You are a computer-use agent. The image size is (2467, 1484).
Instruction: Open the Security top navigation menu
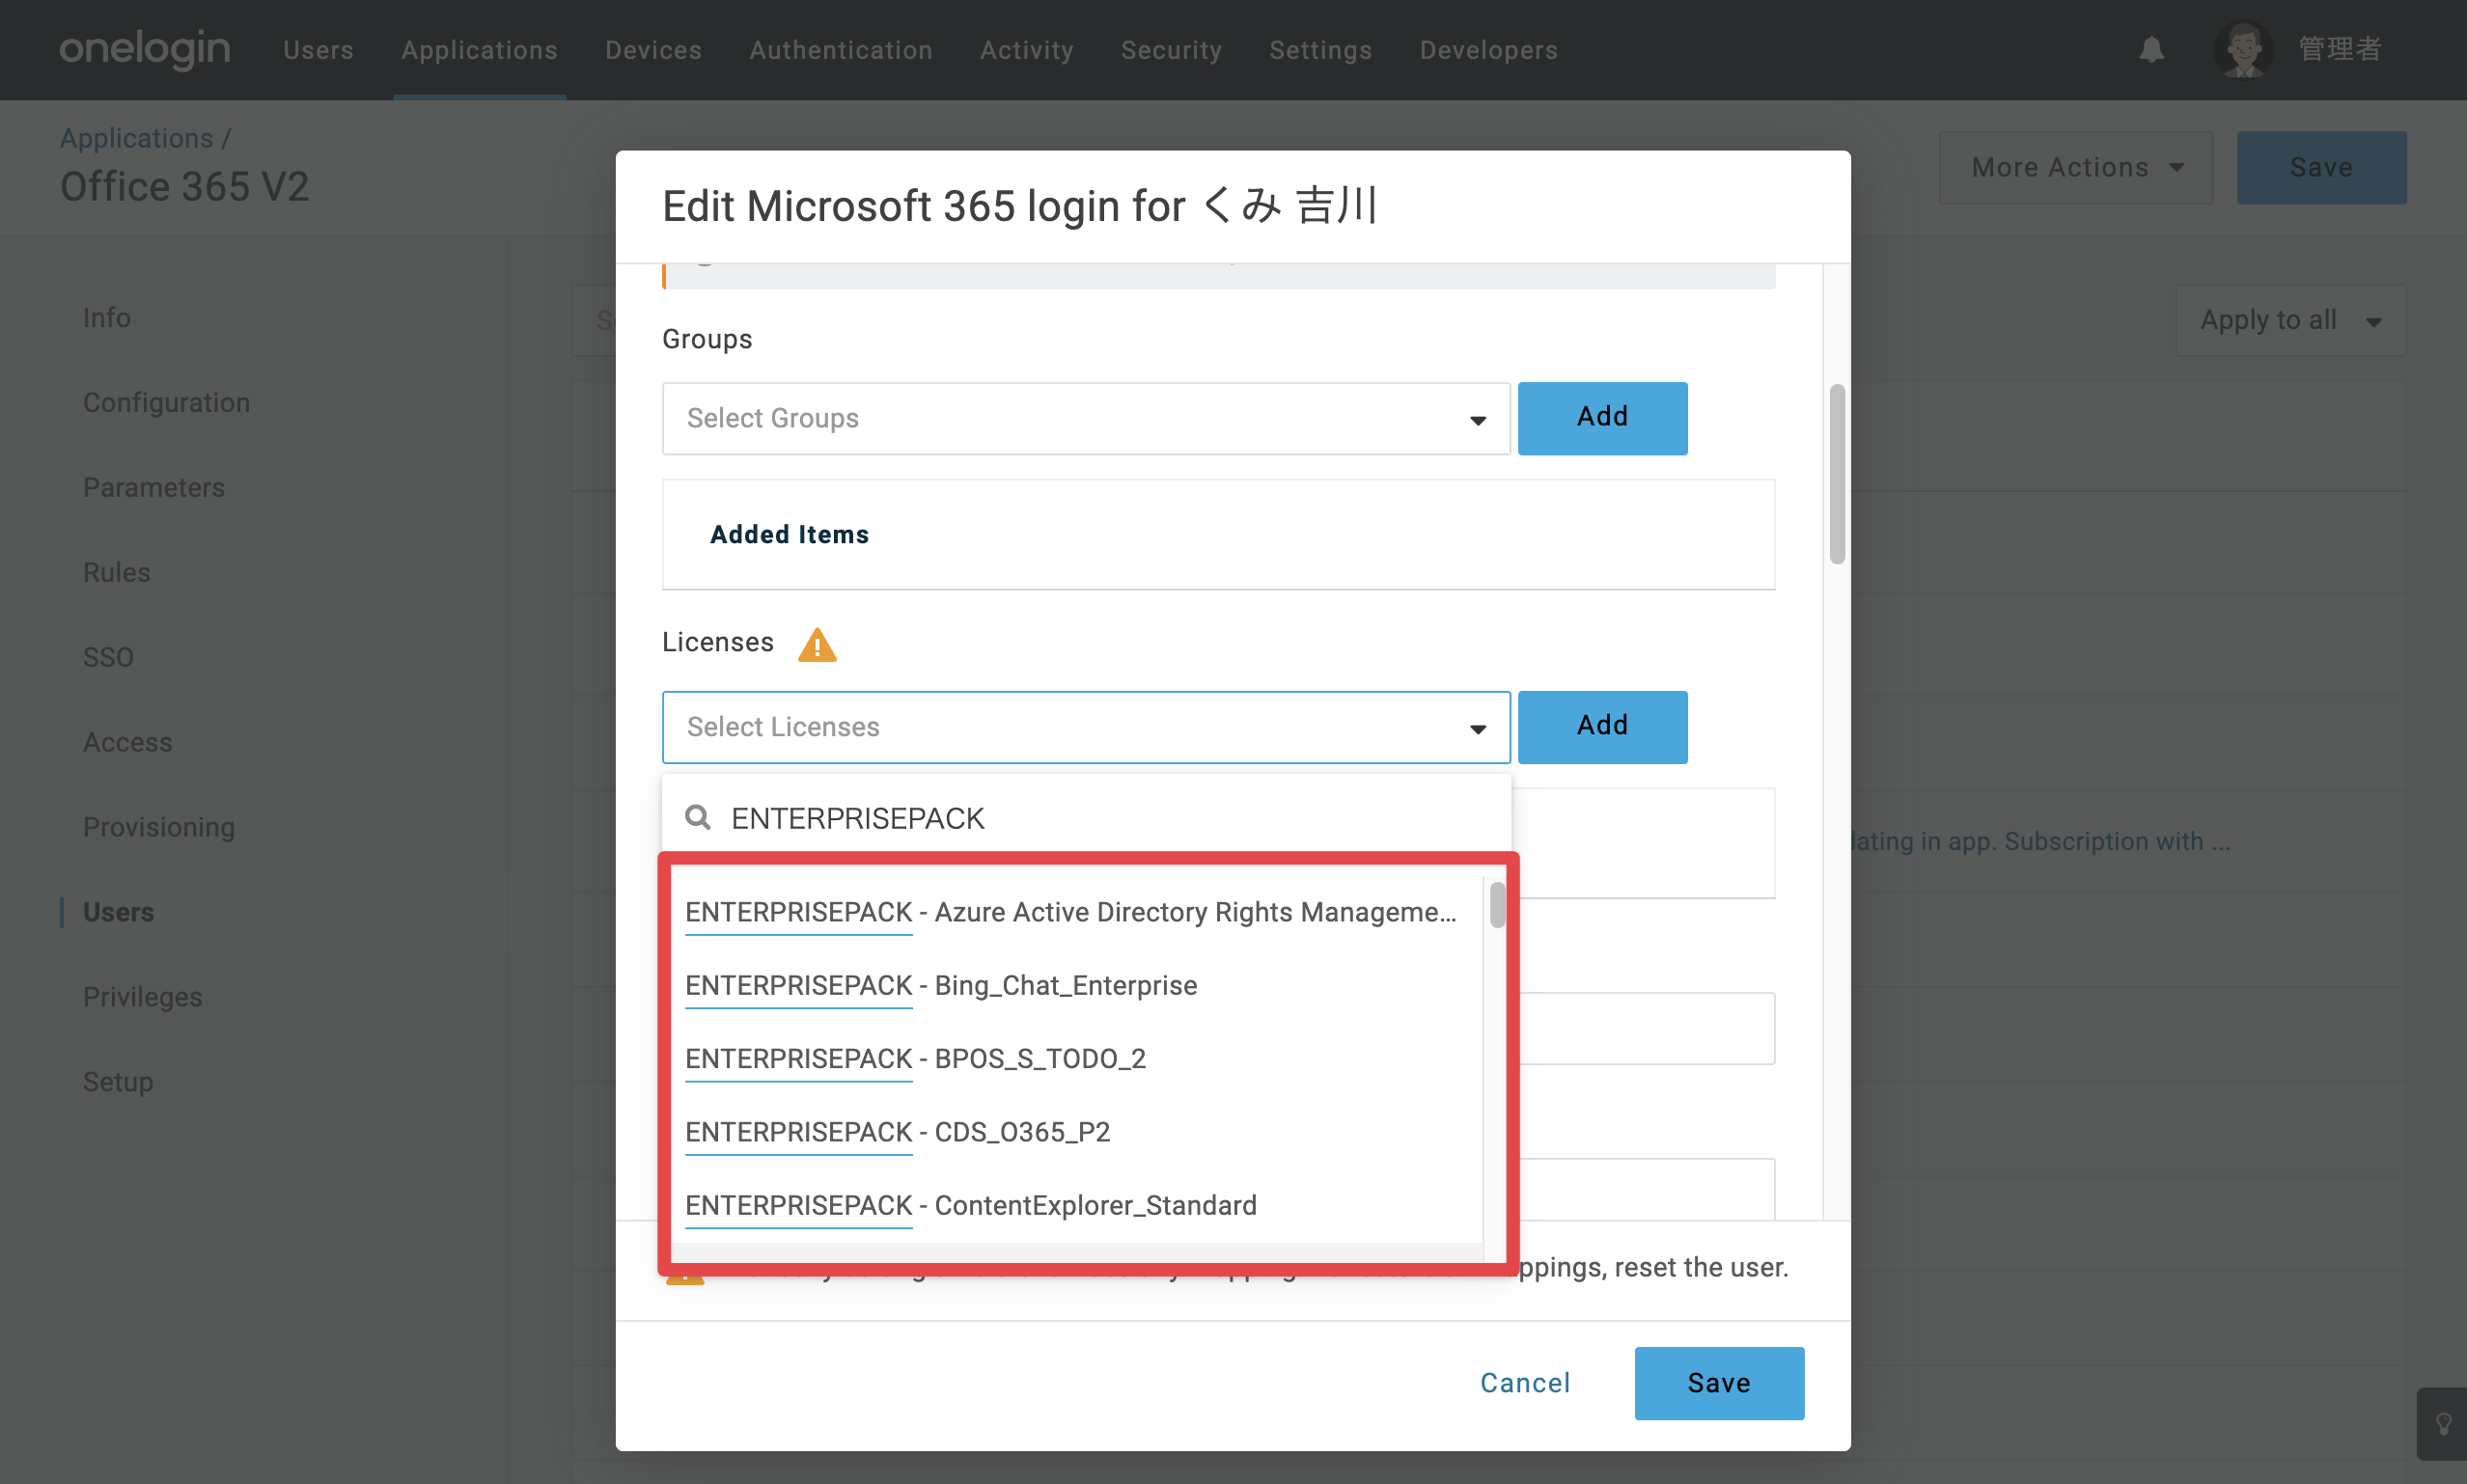(1171, 50)
